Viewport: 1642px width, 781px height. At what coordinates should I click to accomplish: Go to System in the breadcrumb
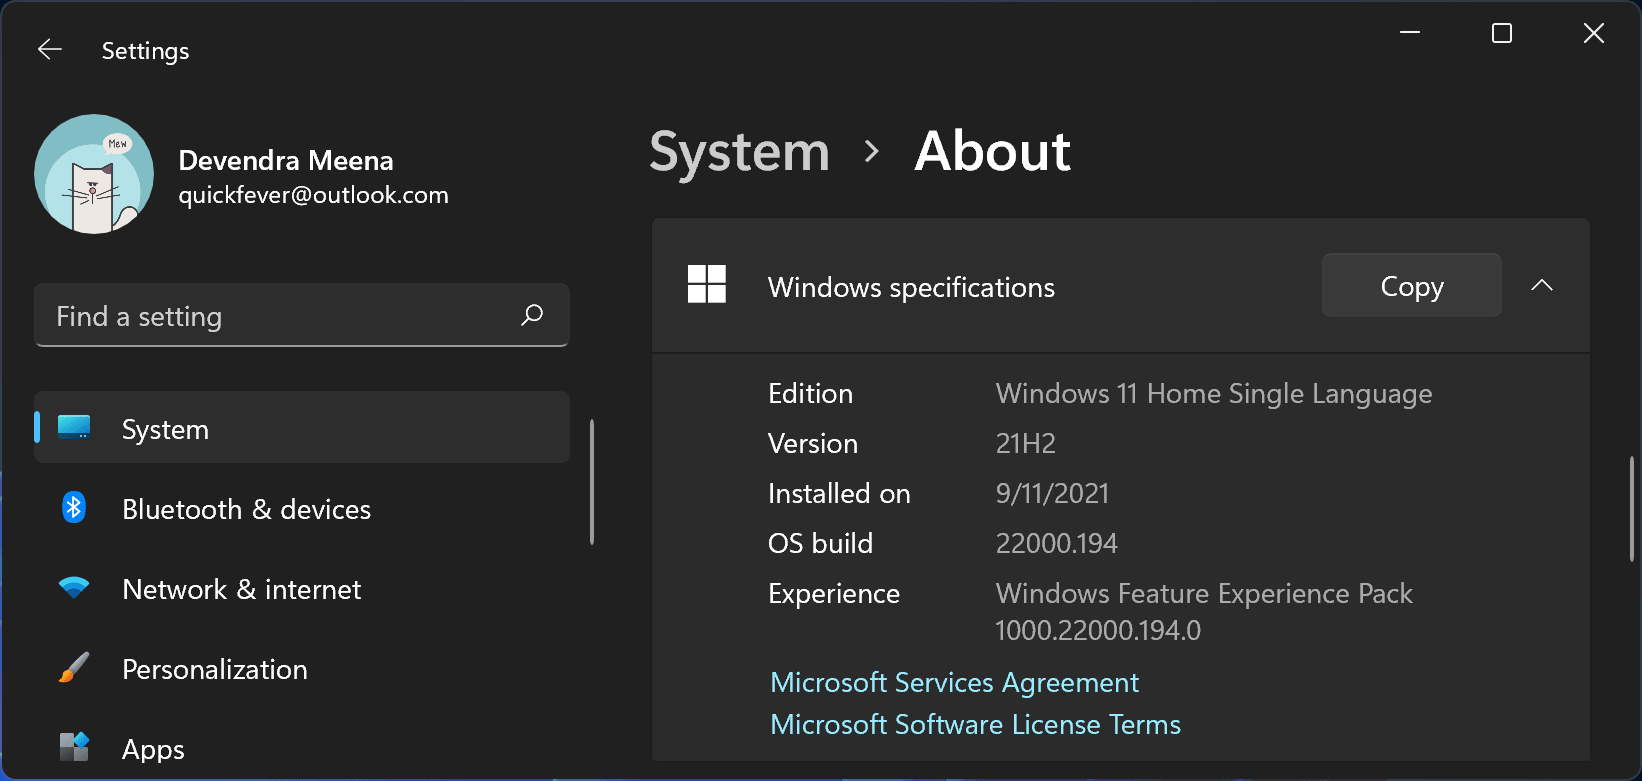[x=739, y=152]
